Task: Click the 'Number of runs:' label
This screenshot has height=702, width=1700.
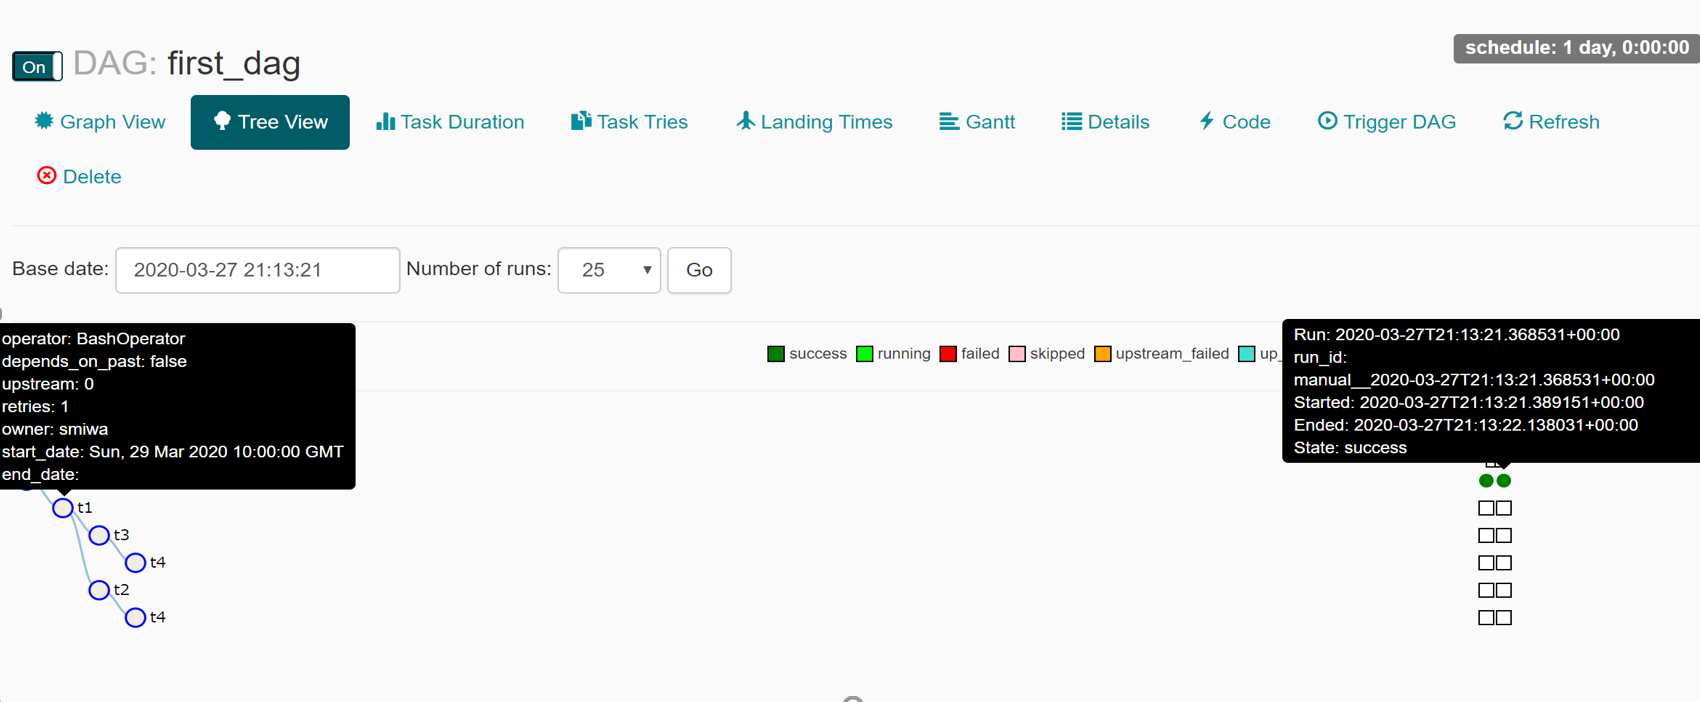Action: pos(479,269)
